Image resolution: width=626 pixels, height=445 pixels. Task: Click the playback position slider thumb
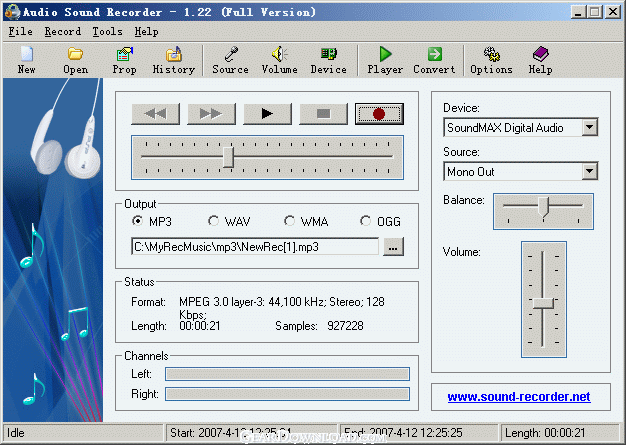point(228,157)
